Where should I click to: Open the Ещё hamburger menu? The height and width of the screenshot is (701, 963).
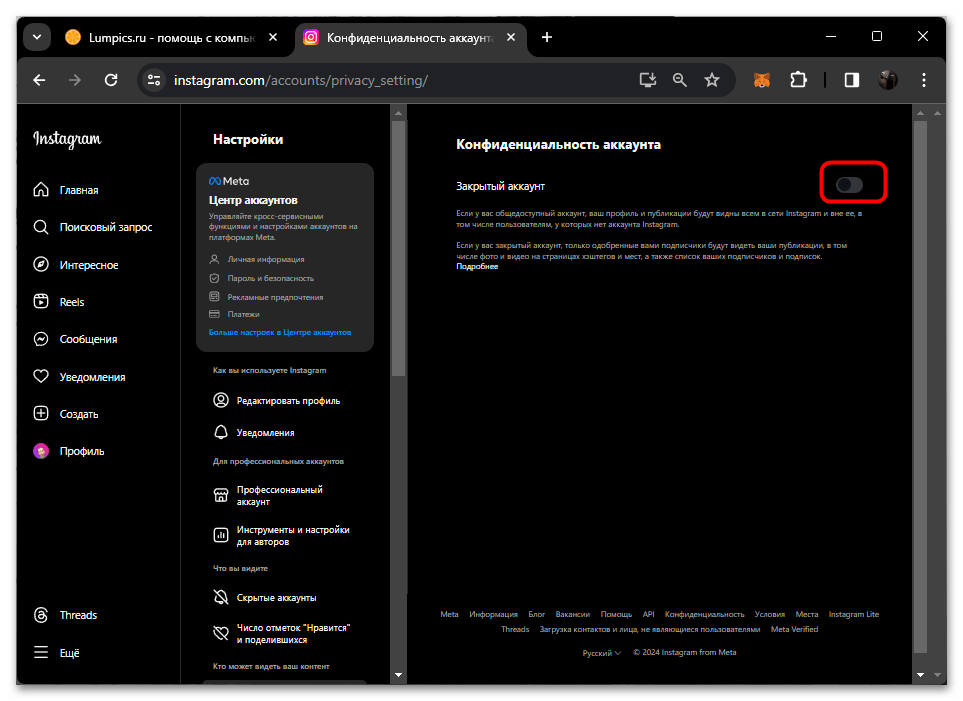coord(57,652)
